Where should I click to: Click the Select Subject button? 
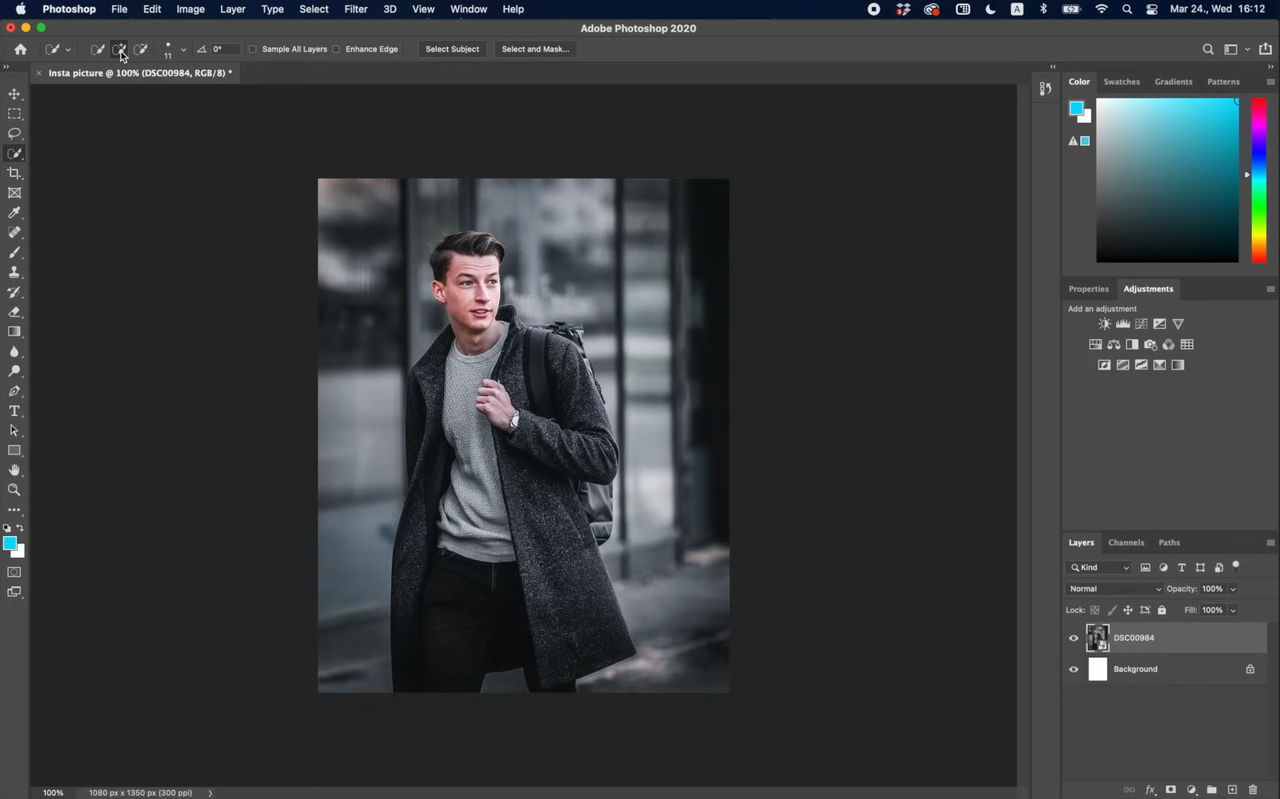452,49
